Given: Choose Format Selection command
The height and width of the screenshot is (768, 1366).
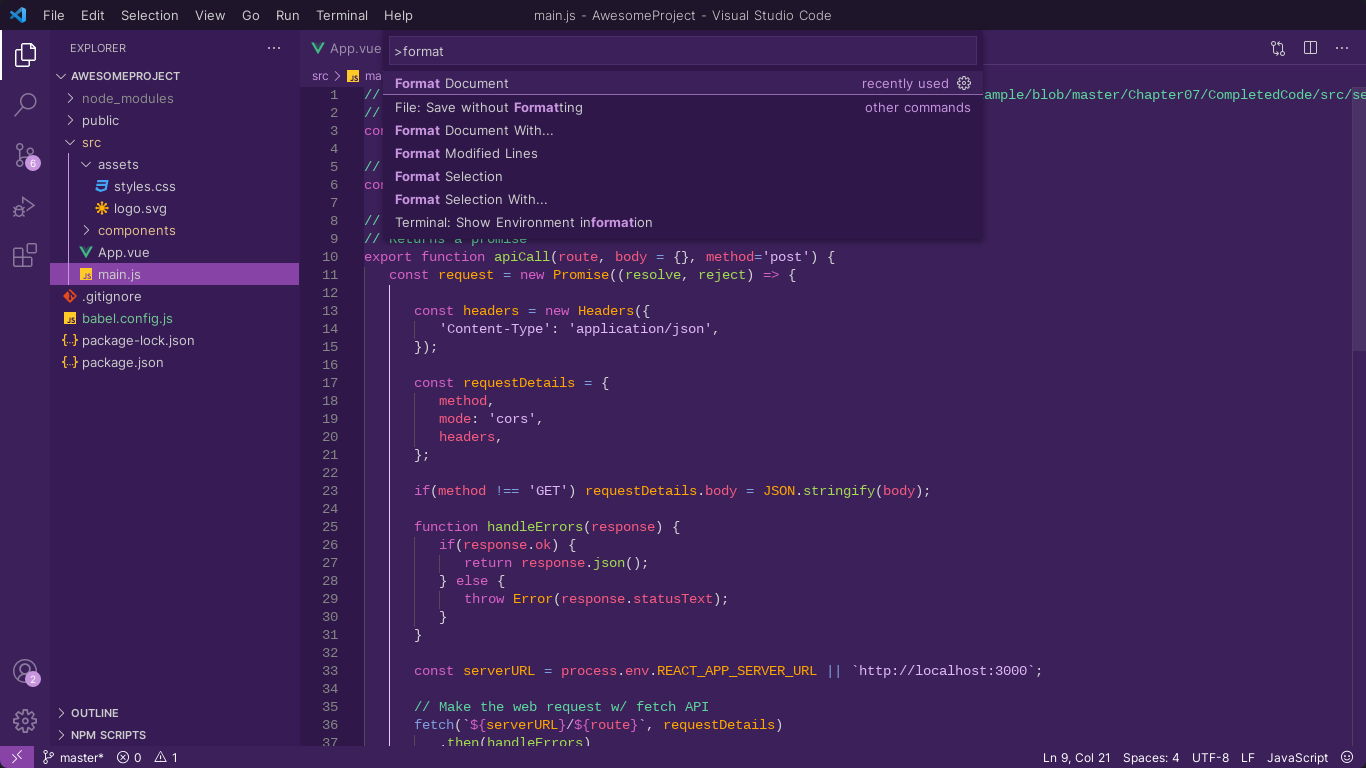Looking at the screenshot, I should [682, 176].
